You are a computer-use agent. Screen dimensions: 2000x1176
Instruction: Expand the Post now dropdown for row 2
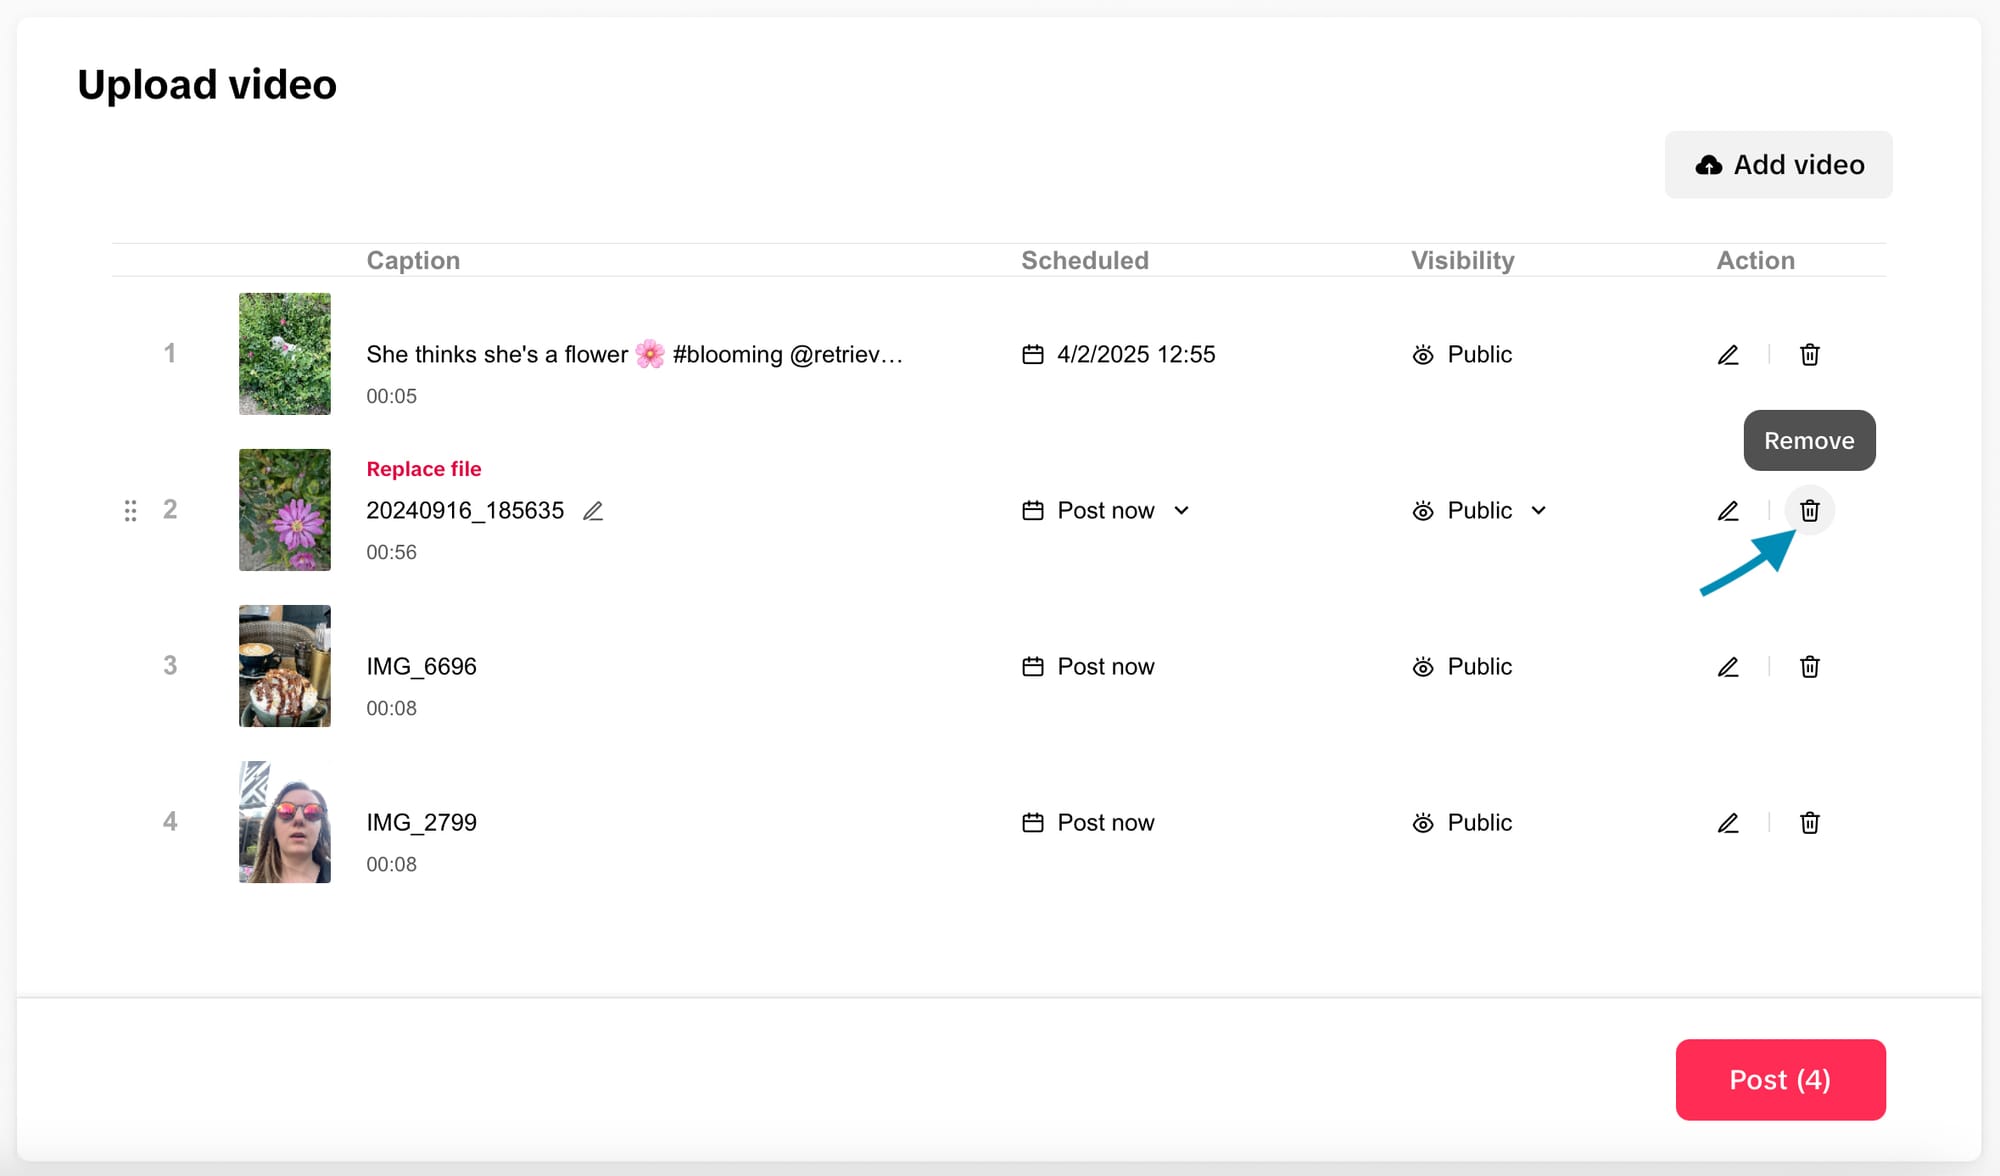pyautogui.click(x=1181, y=511)
